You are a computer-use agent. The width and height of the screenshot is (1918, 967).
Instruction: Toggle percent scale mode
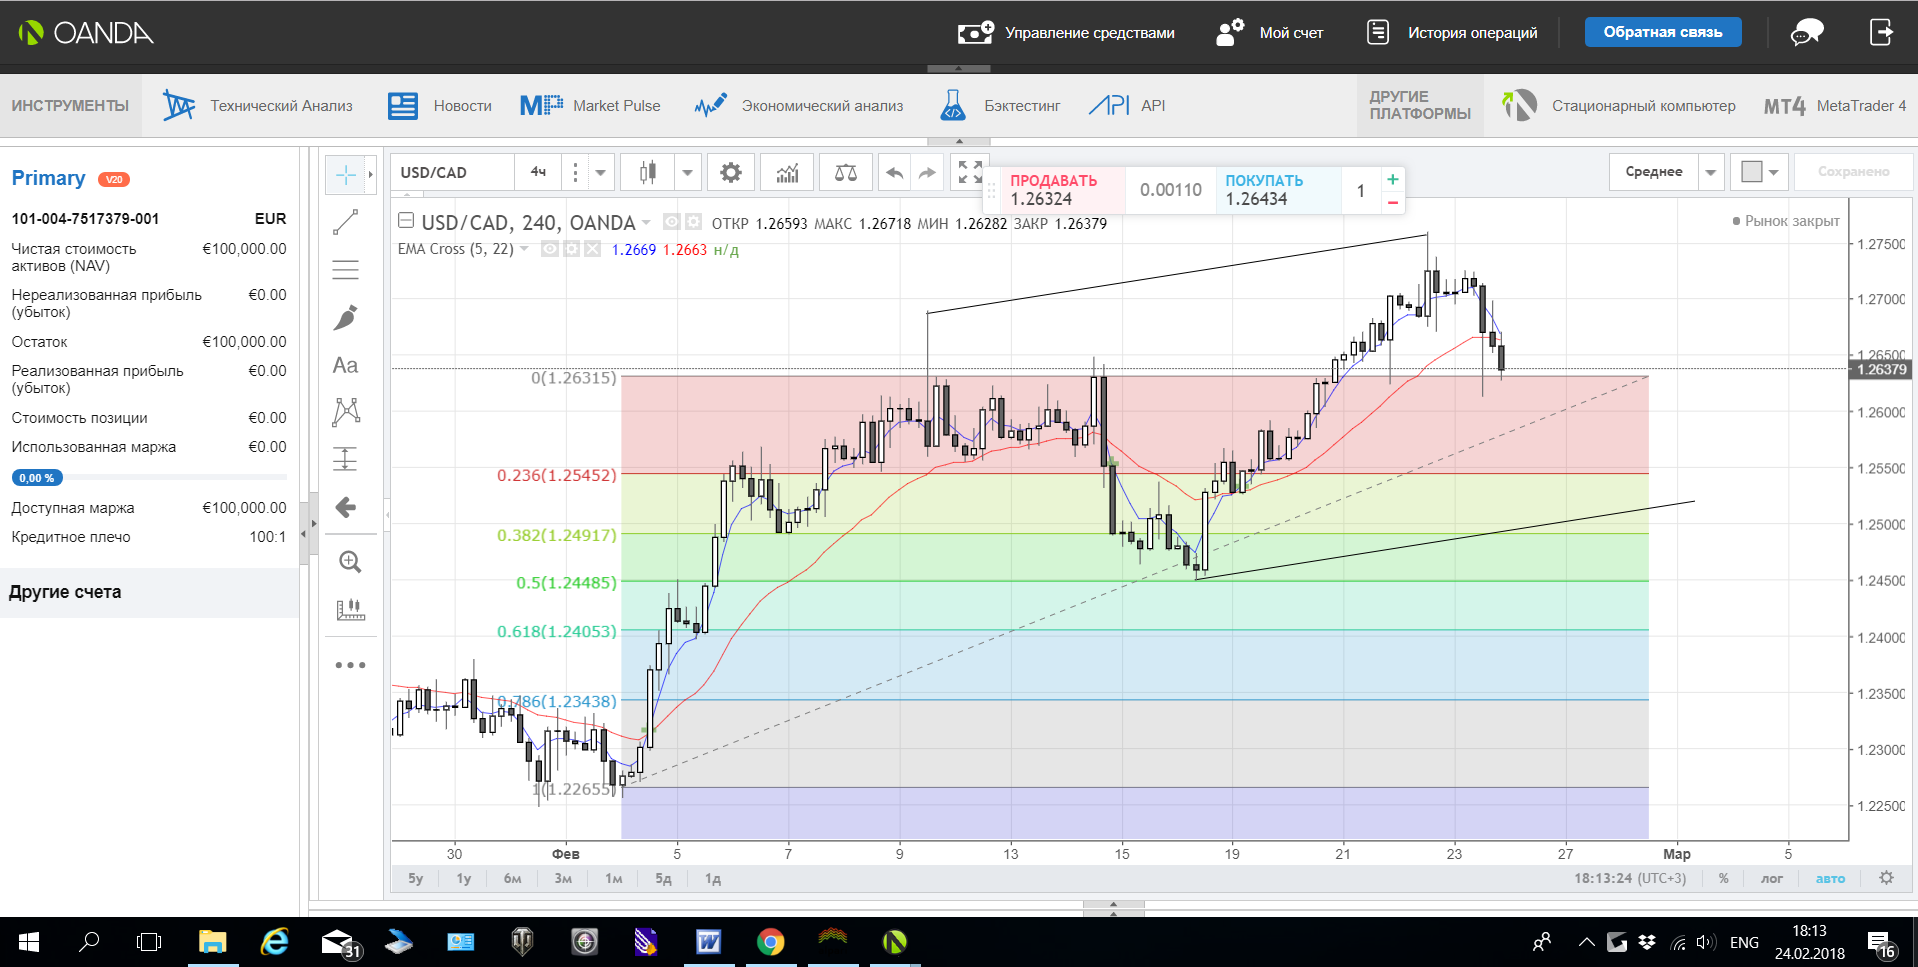tap(1724, 878)
